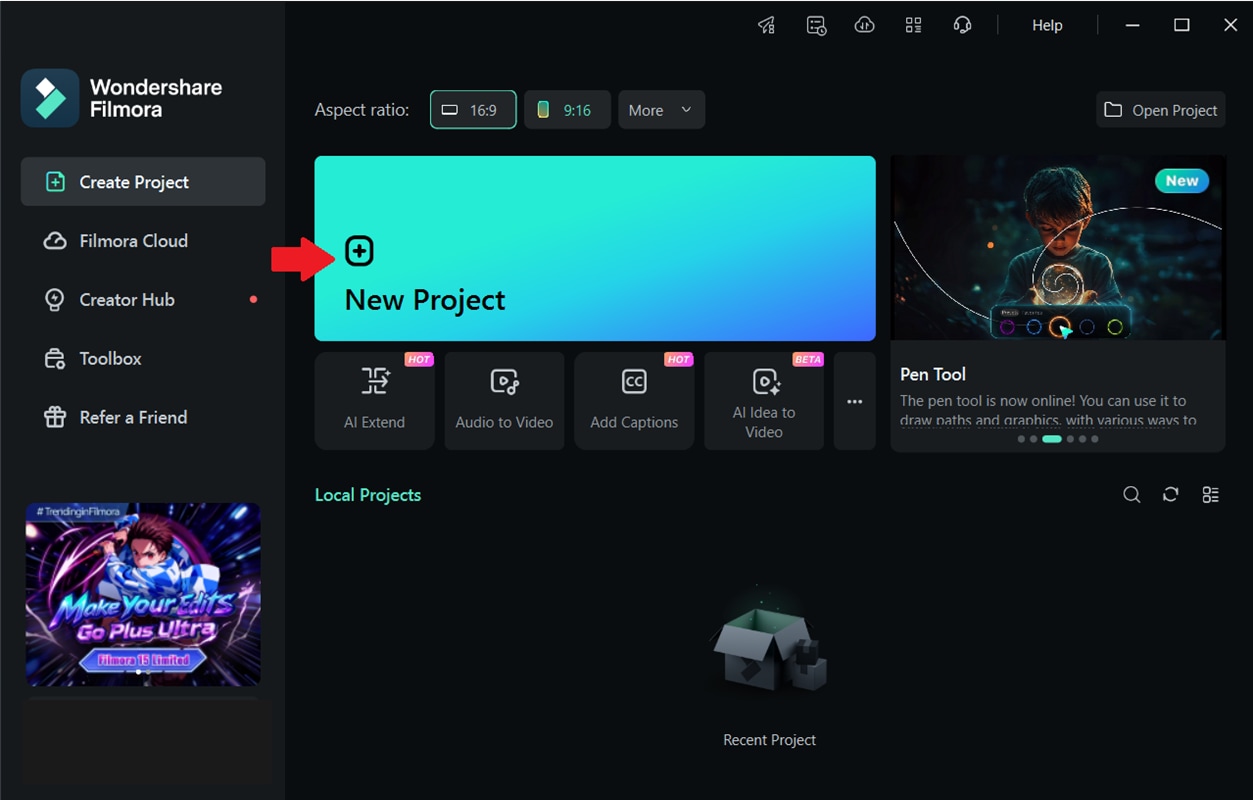Viewport: 1253px width, 800px height.
Task: Search the local projects
Action: pos(1131,495)
